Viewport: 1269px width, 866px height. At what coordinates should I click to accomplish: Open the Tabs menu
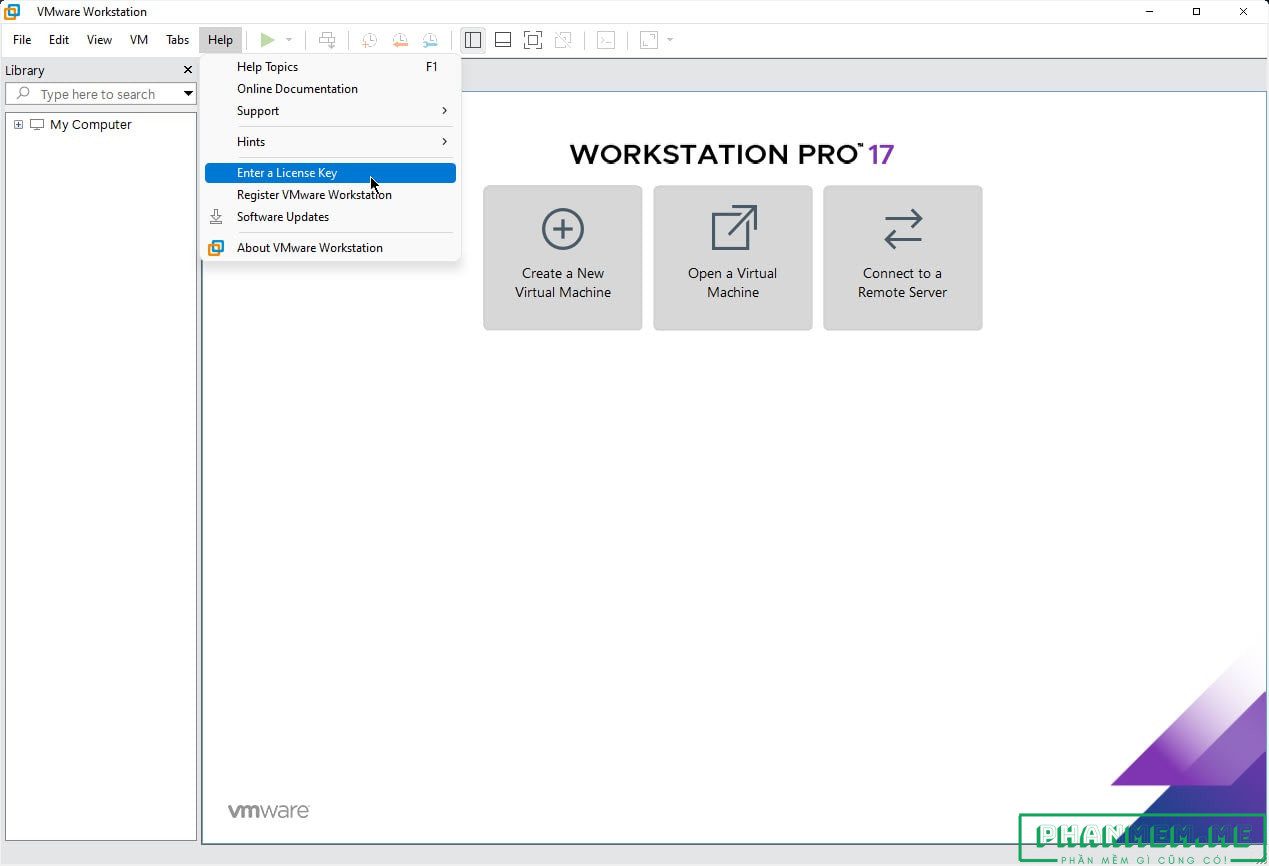(x=177, y=40)
